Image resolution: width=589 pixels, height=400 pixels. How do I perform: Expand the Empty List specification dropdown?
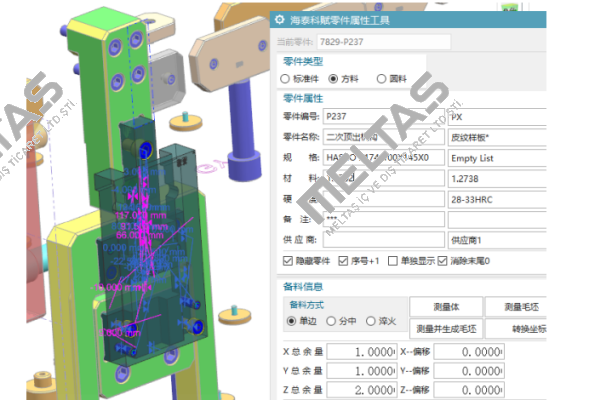point(497,158)
